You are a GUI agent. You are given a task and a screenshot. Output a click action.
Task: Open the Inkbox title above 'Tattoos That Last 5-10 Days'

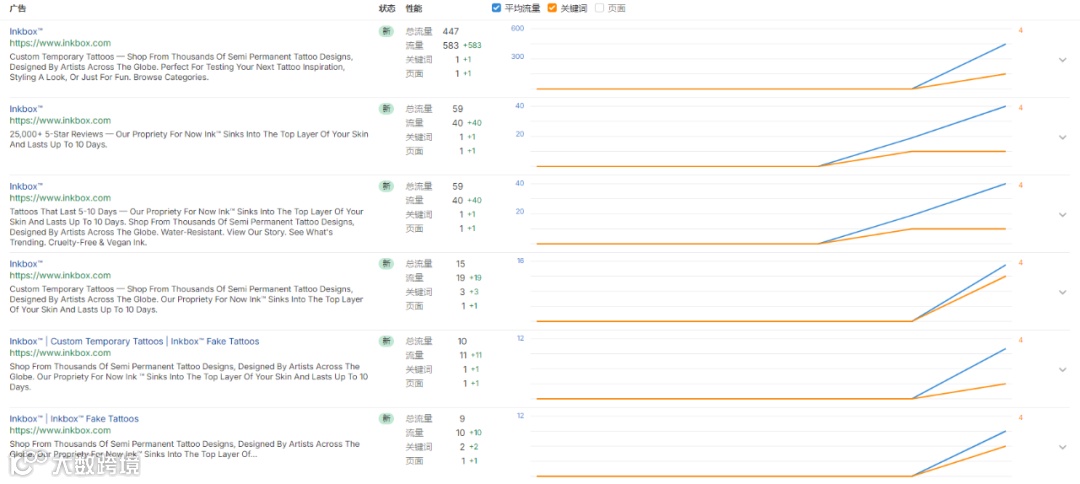click(x=26, y=187)
